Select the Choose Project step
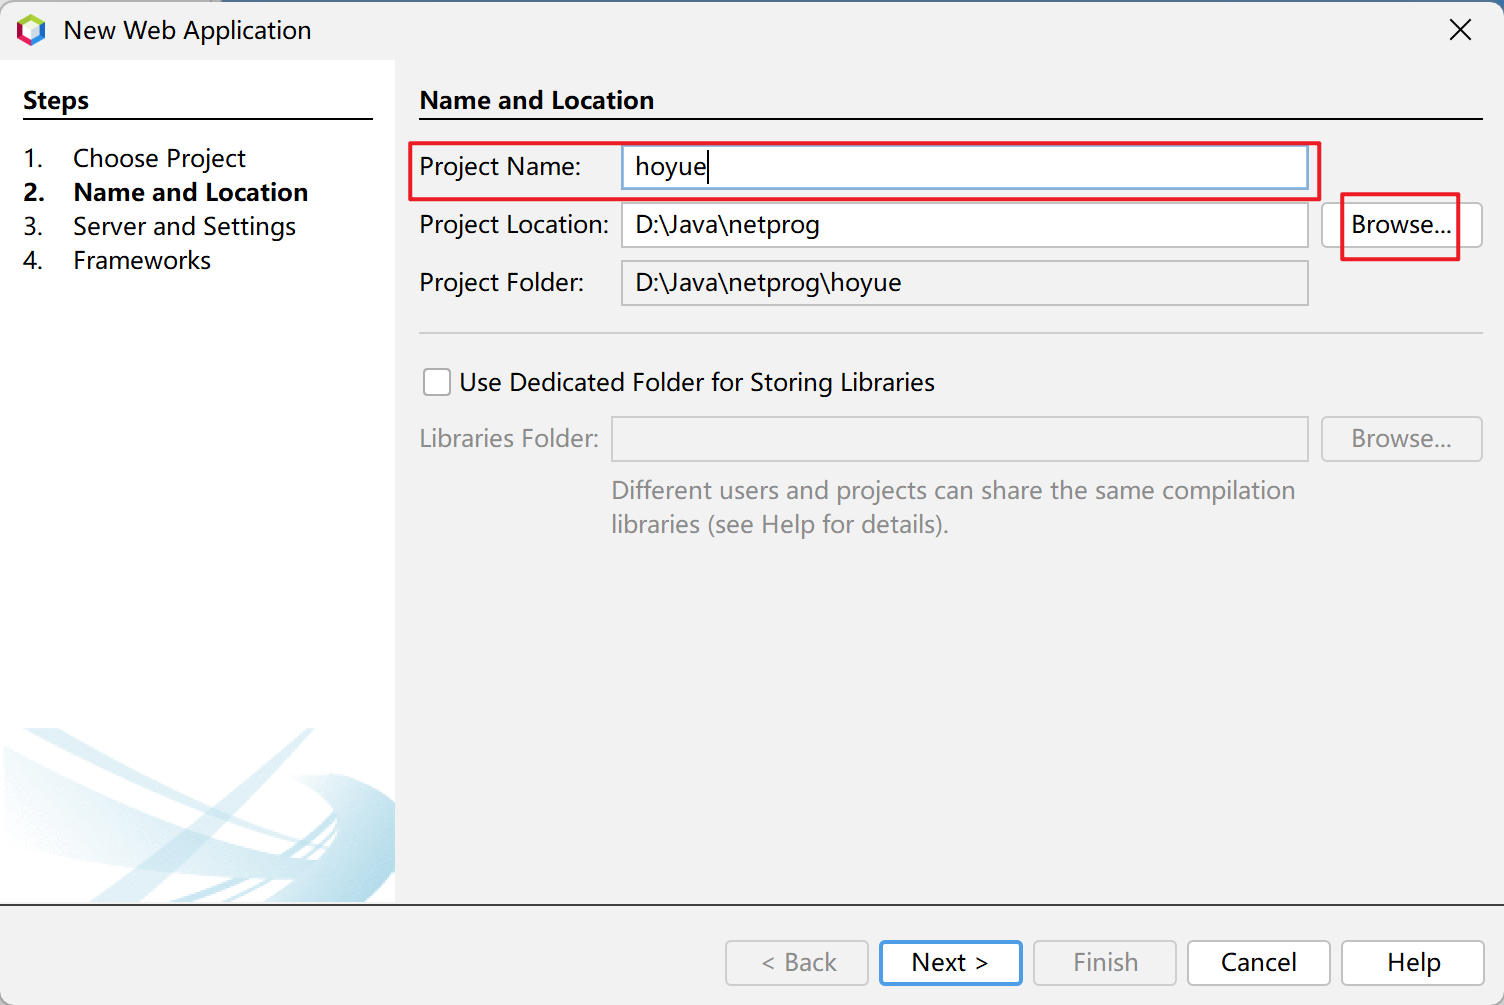Image resolution: width=1504 pixels, height=1005 pixels. (159, 158)
